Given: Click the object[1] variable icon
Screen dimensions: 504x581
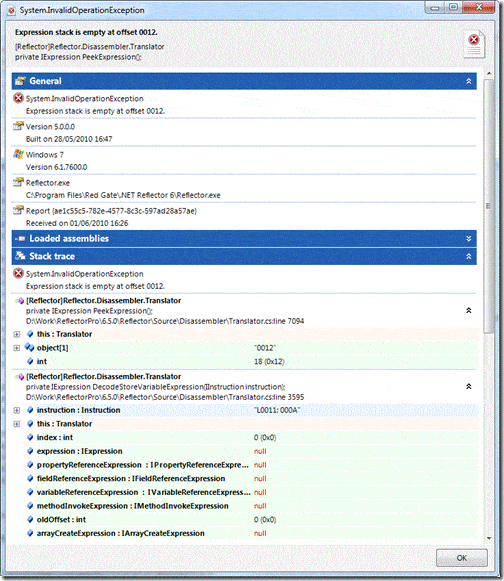Looking at the screenshot, I should (30, 348).
